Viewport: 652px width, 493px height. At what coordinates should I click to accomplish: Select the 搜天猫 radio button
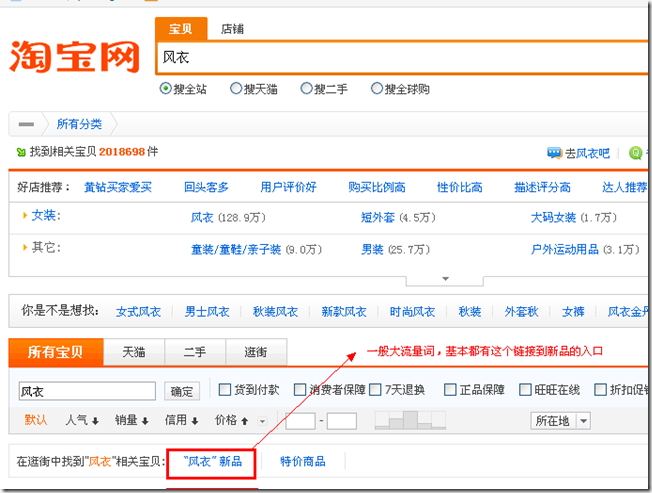236,88
